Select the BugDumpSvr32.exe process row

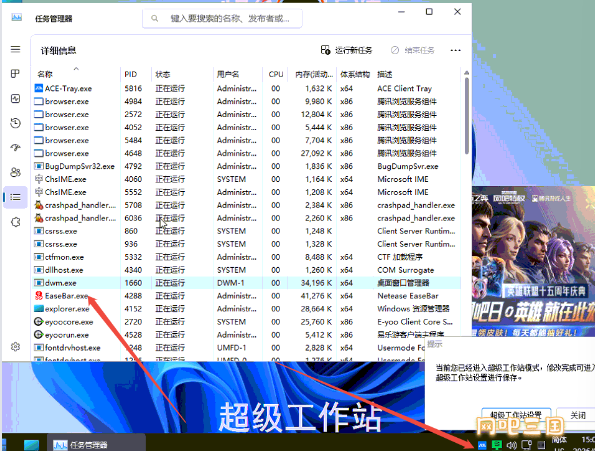247,166
